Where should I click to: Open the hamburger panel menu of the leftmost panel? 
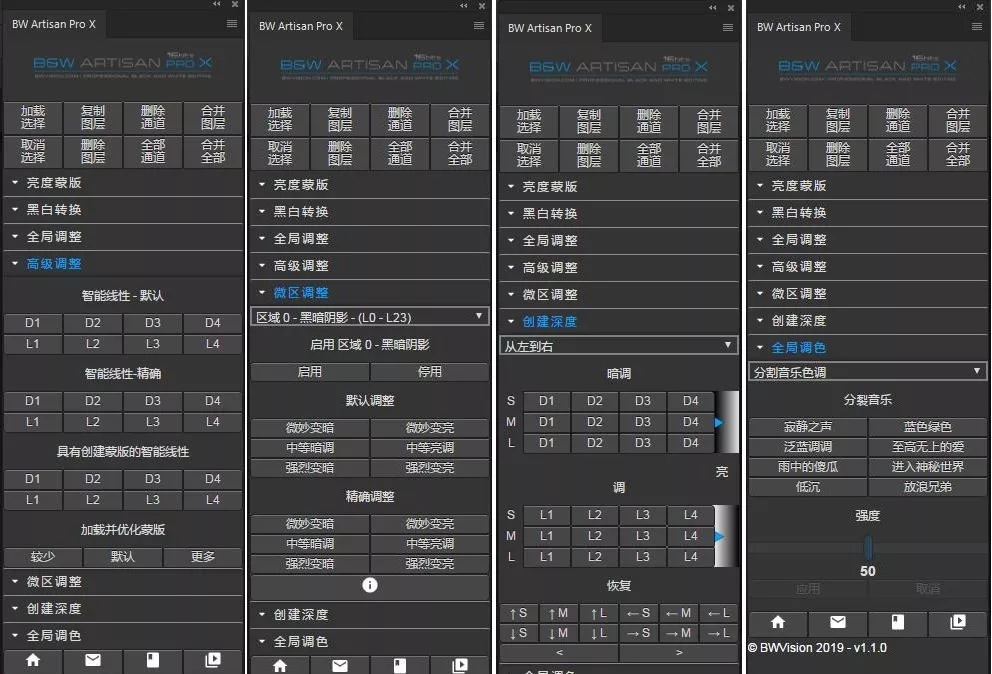click(232, 24)
